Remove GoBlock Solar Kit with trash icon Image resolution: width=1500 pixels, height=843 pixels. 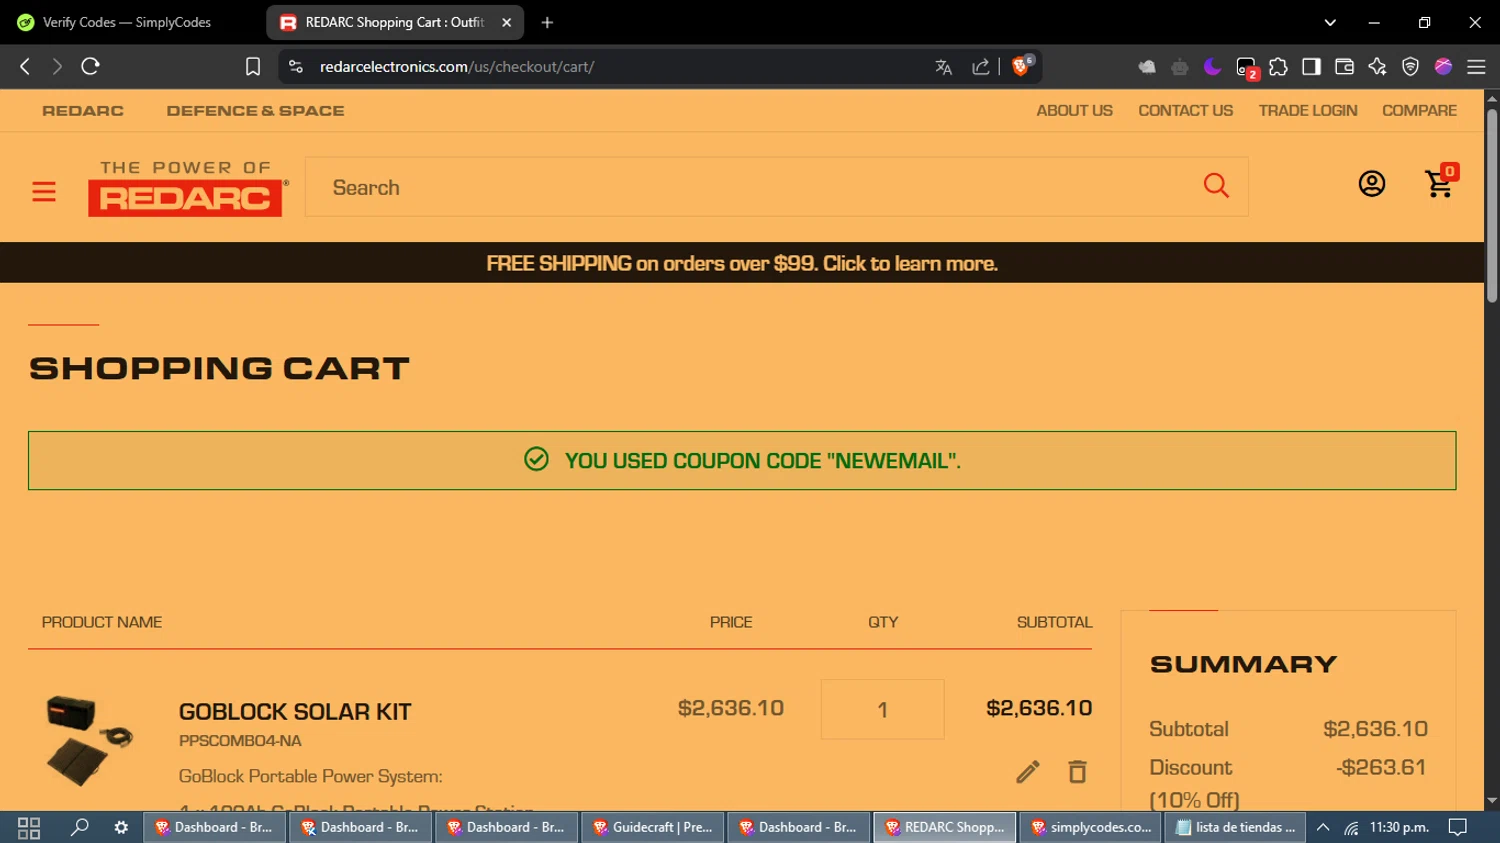tap(1077, 772)
